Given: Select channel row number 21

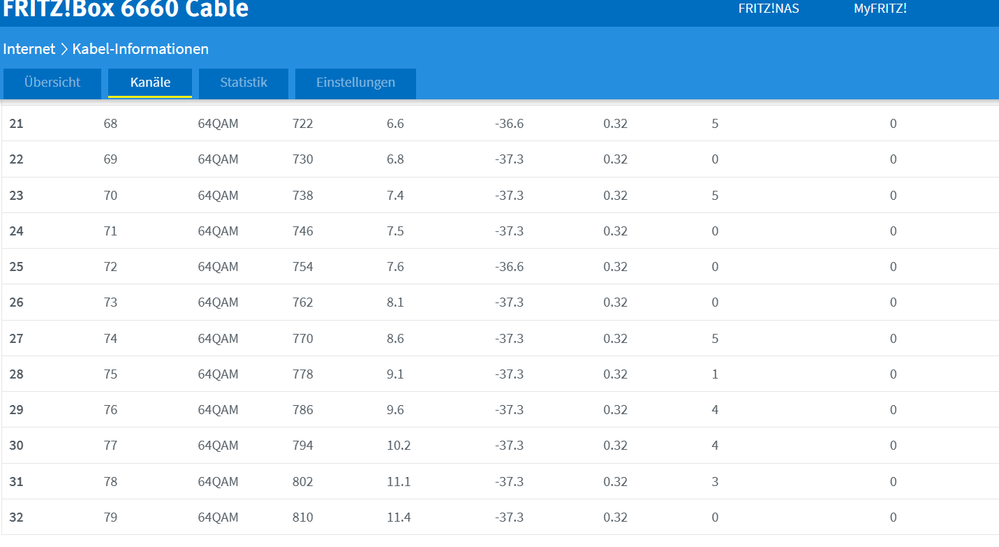Looking at the screenshot, I should tap(16, 124).
